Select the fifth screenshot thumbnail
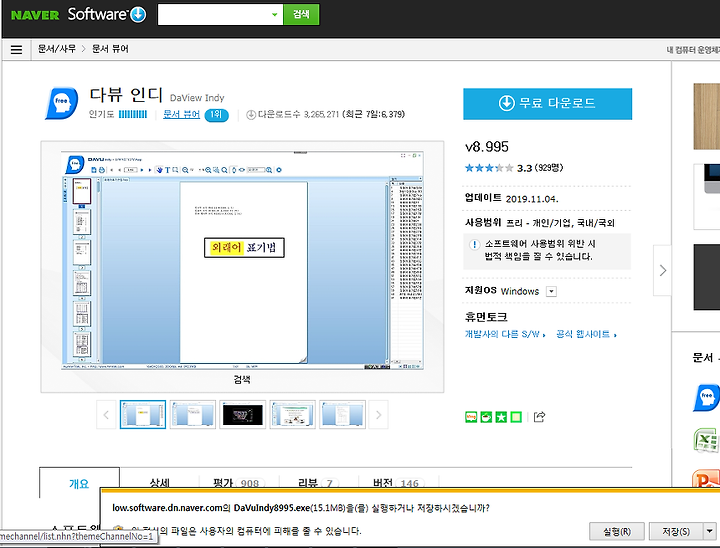The image size is (720, 548). pyautogui.click(x=343, y=415)
